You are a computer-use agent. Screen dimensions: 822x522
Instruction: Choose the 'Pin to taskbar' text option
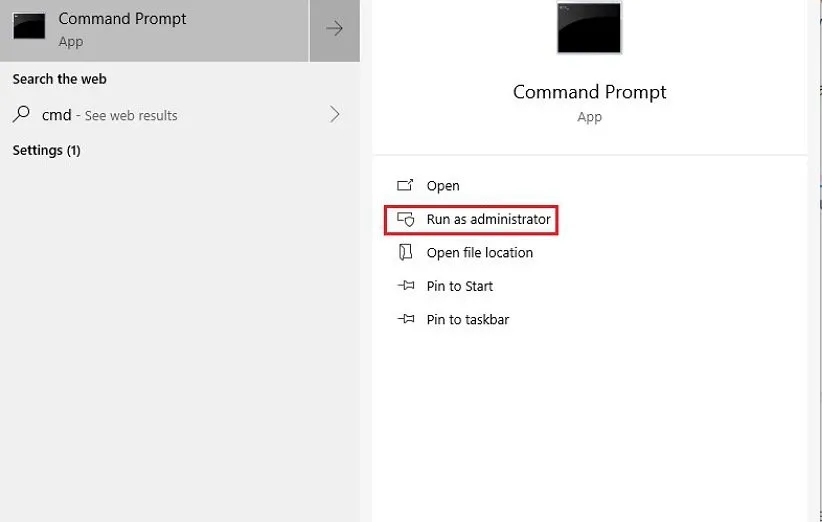(467, 320)
